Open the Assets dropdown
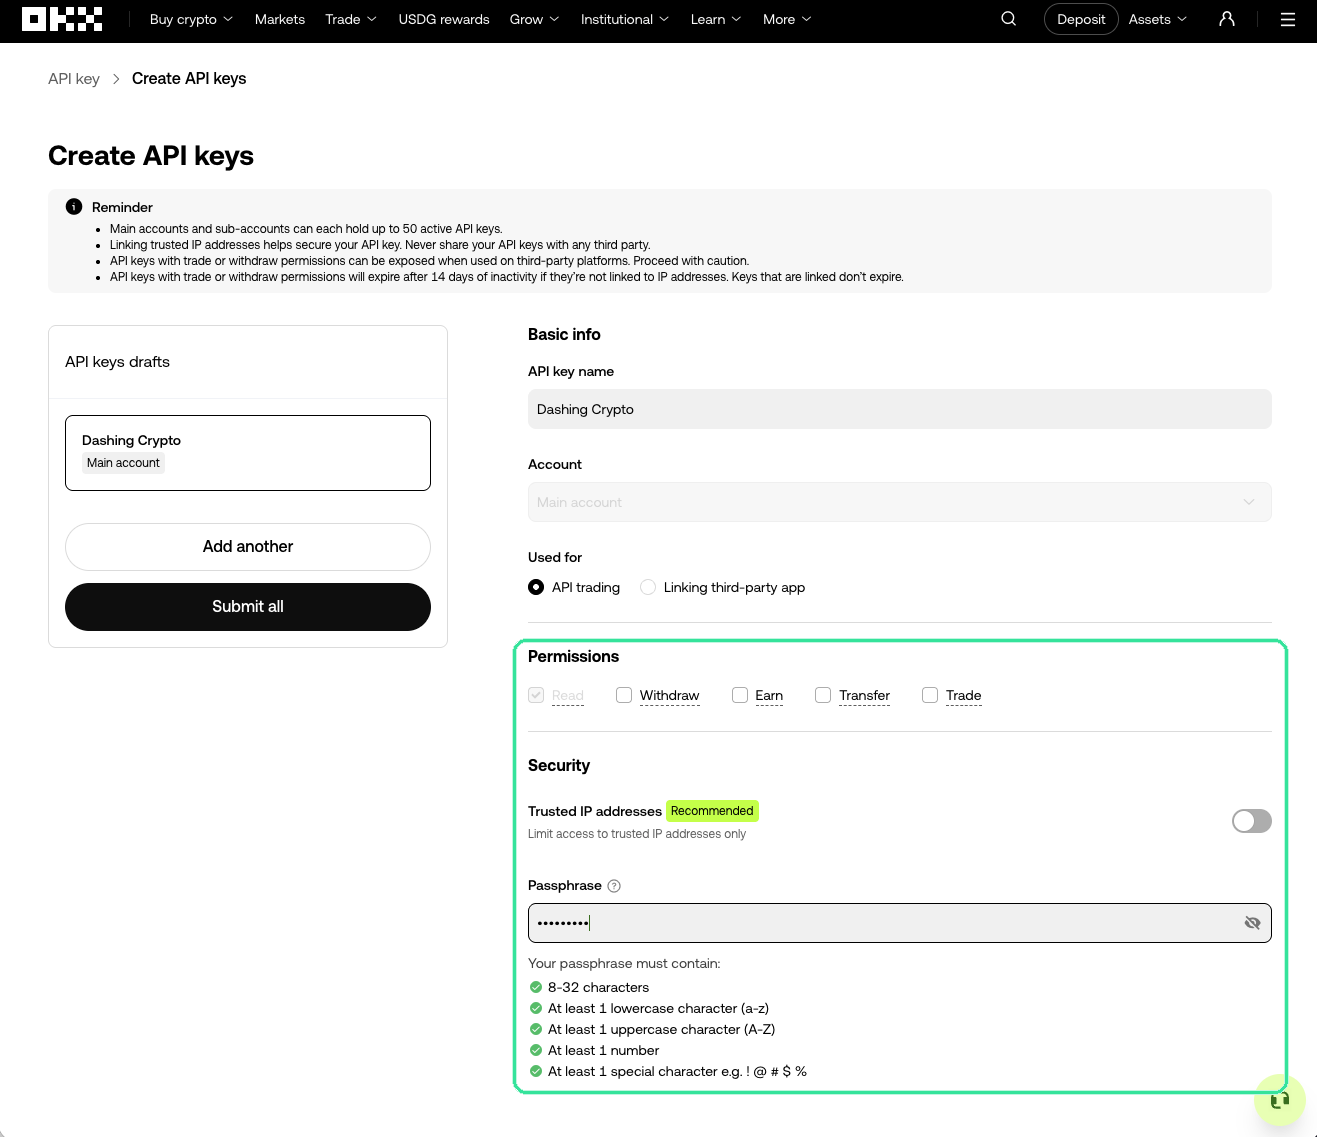 click(x=1158, y=19)
